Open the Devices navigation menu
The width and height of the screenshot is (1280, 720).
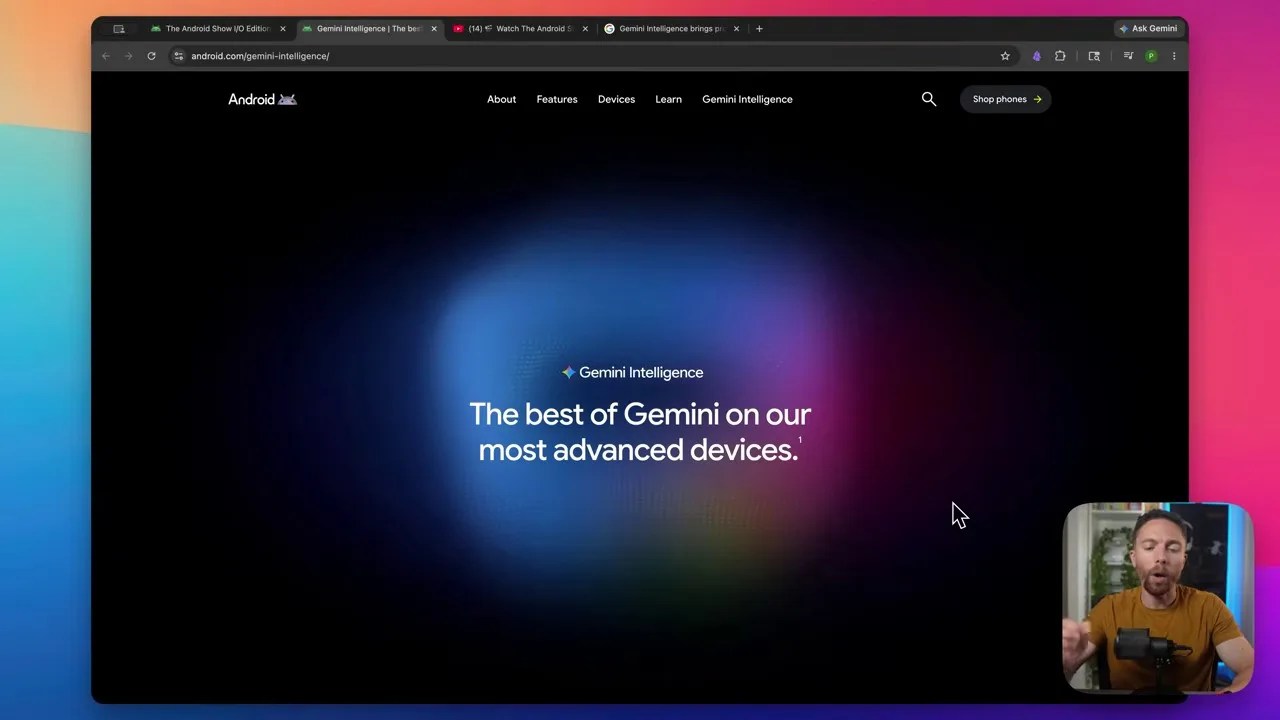616,99
